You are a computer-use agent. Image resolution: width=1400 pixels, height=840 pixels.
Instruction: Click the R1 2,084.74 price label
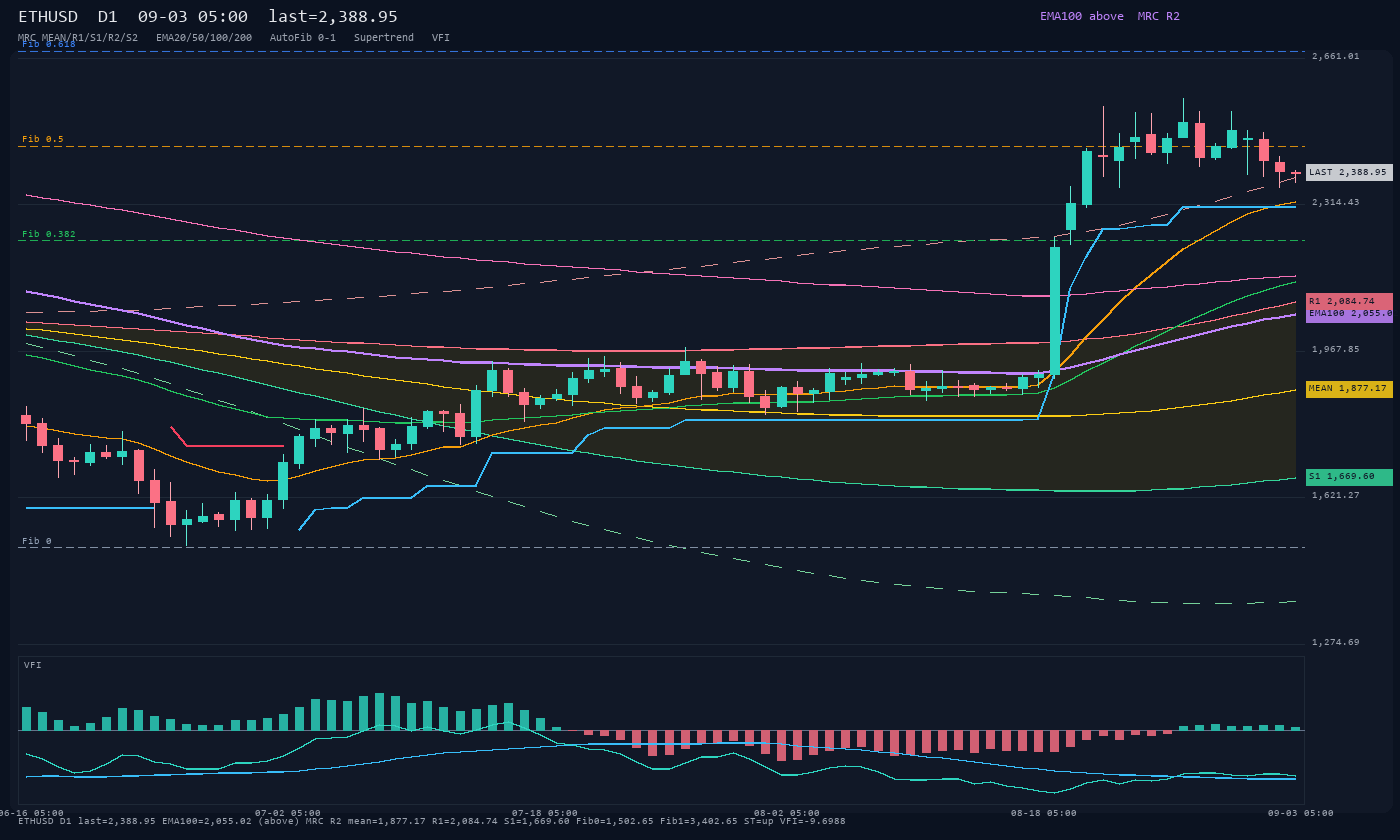[1349, 301]
